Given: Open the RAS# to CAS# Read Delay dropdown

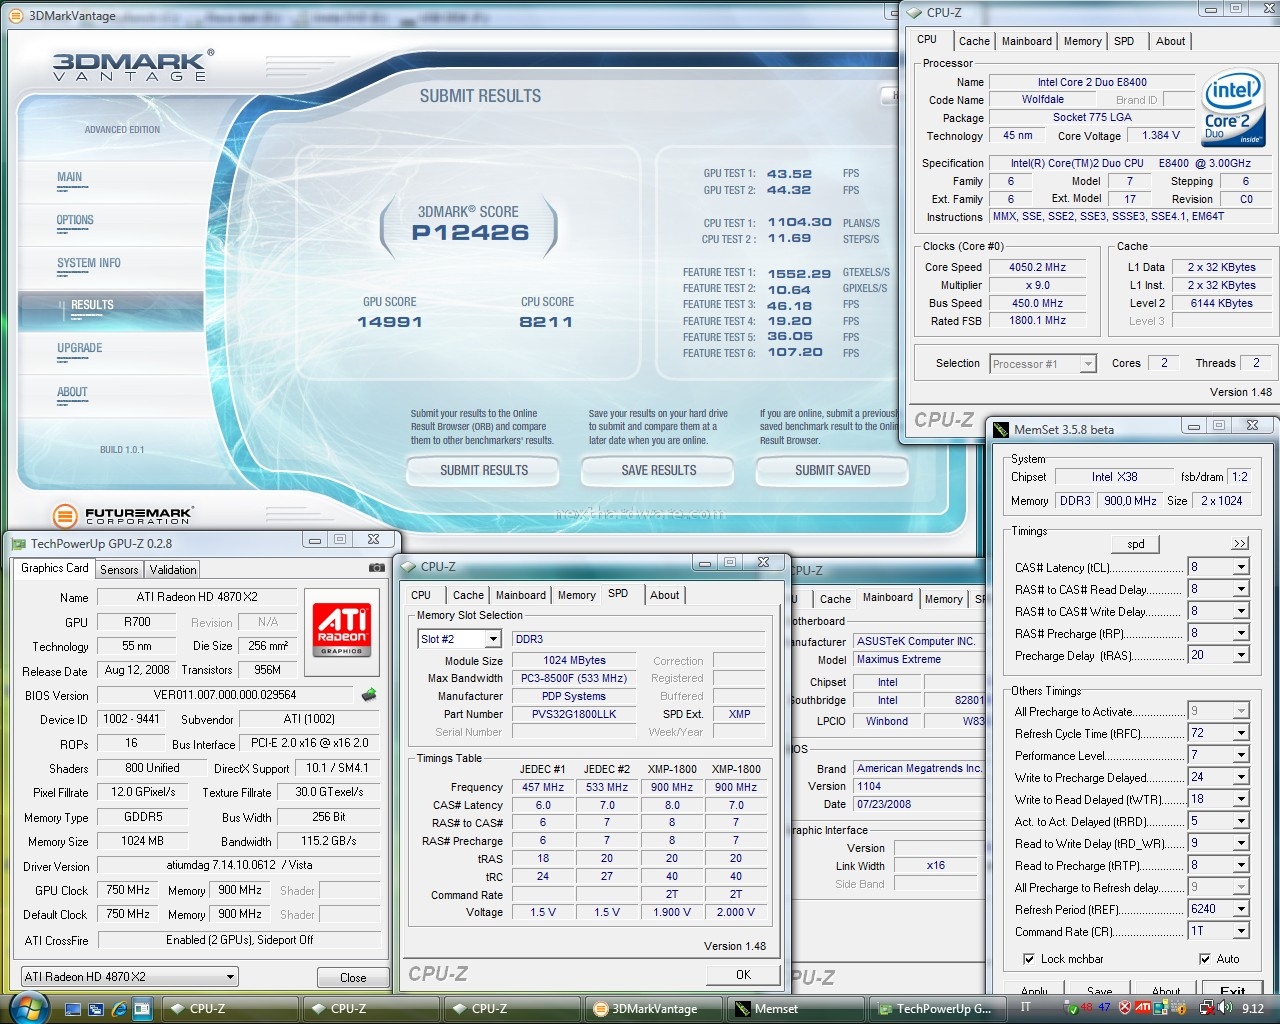Looking at the screenshot, I should pyautogui.click(x=1241, y=589).
